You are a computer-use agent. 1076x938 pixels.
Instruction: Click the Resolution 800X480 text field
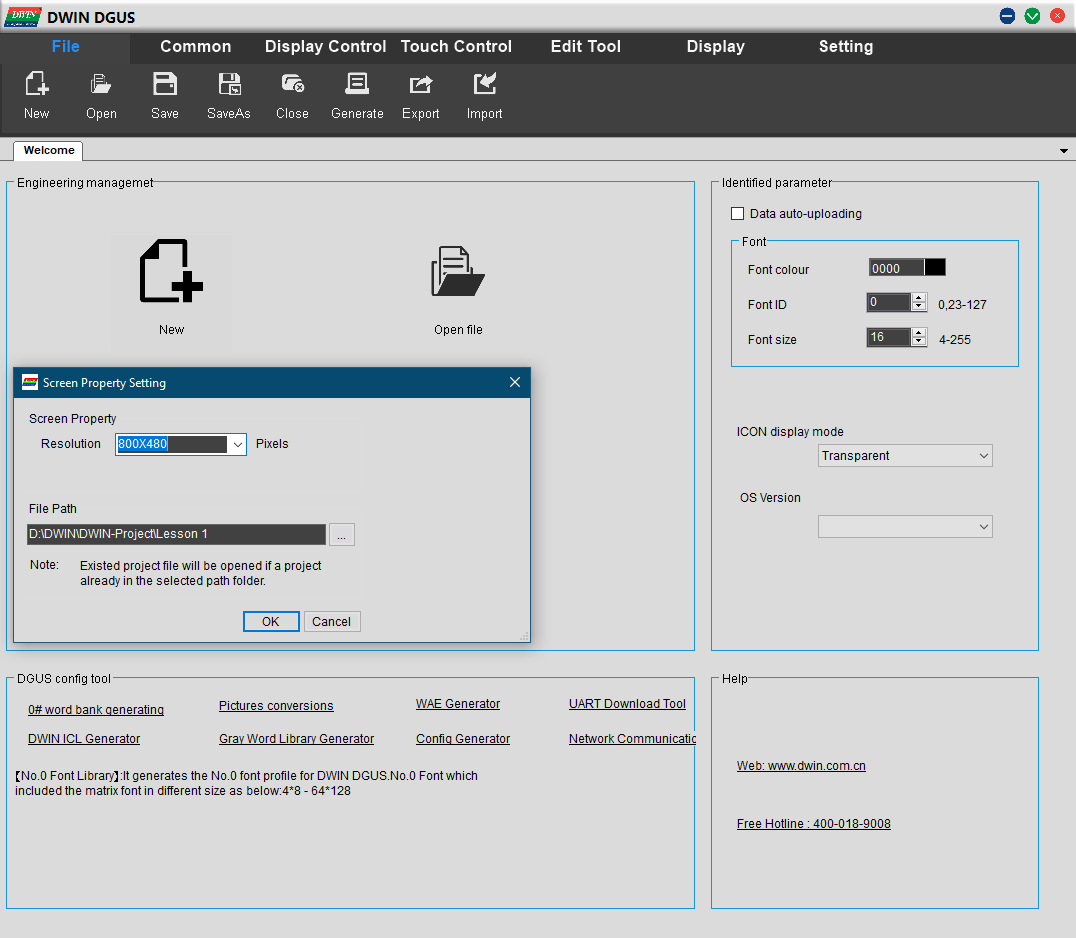click(x=172, y=445)
